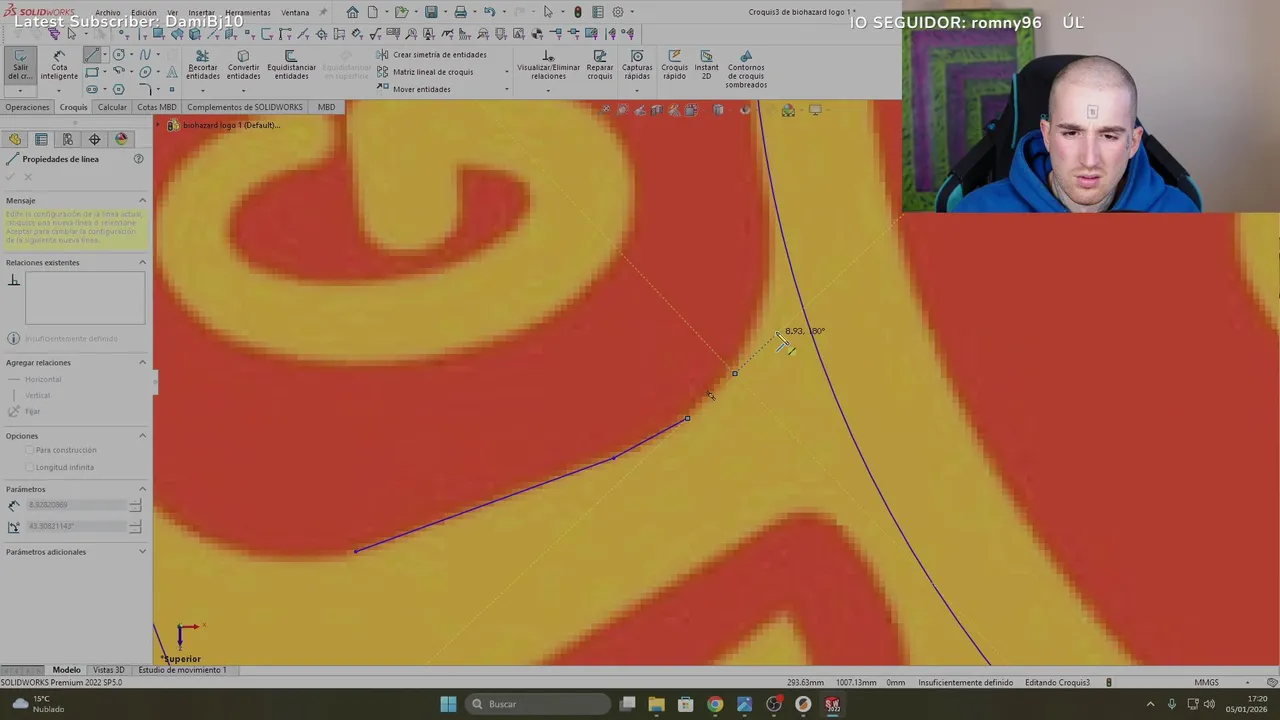Toggle Contornos de croquis sombreados
1280x720 pixels.
pyautogui.click(x=746, y=69)
